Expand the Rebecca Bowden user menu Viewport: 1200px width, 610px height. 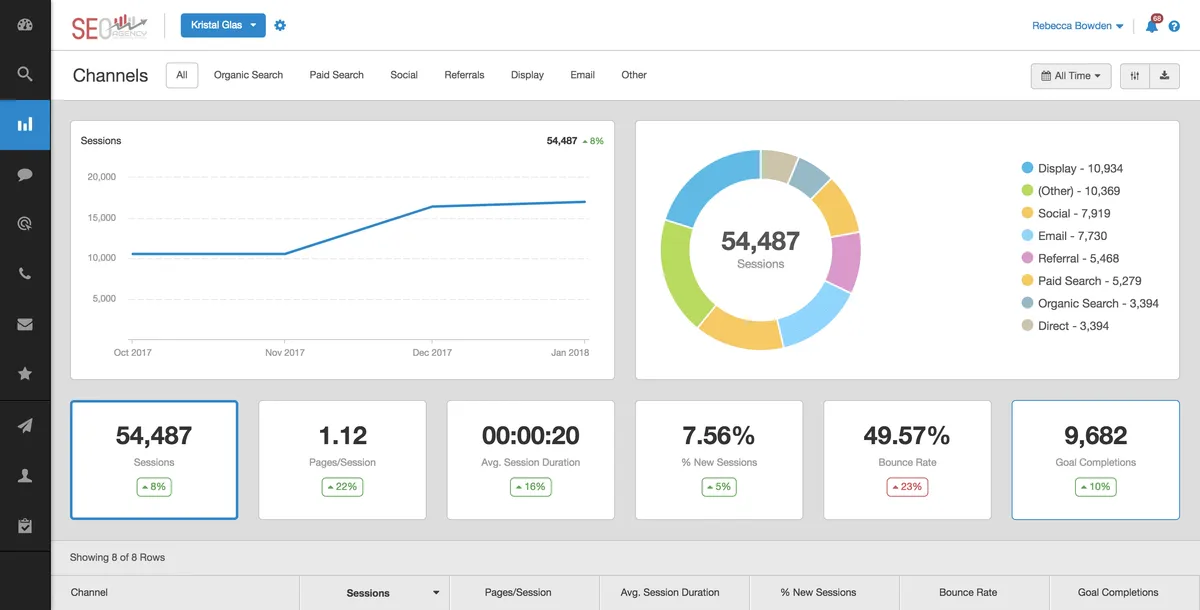point(1077,26)
